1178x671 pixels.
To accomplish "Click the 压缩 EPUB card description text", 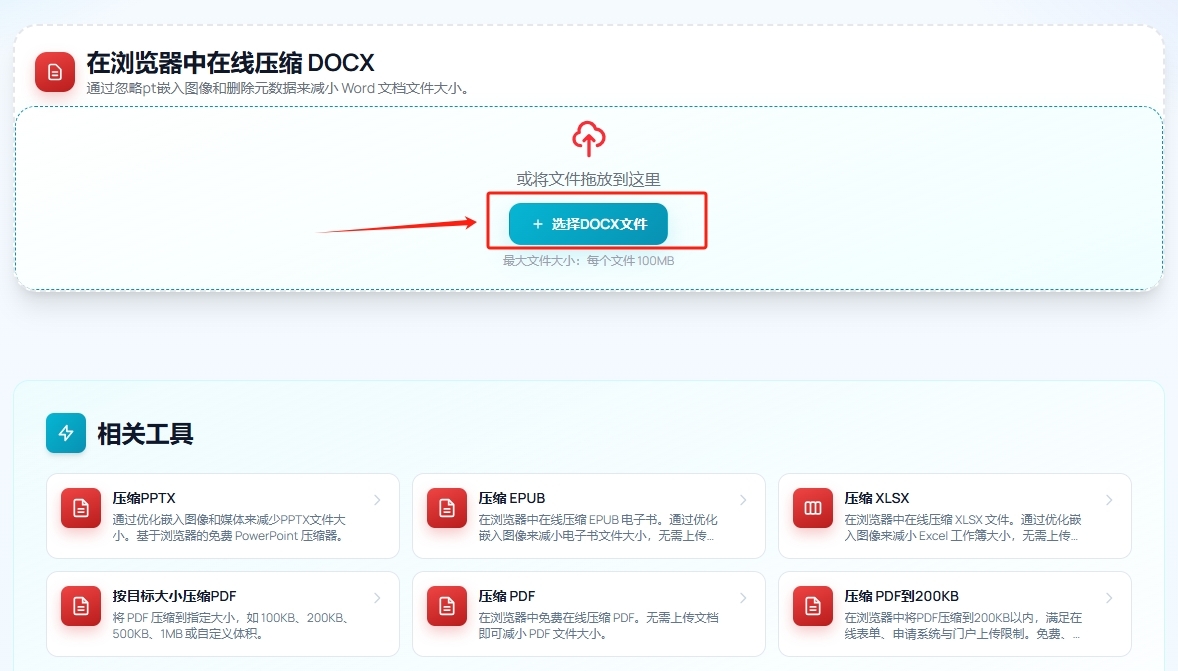I will click(598, 527).
